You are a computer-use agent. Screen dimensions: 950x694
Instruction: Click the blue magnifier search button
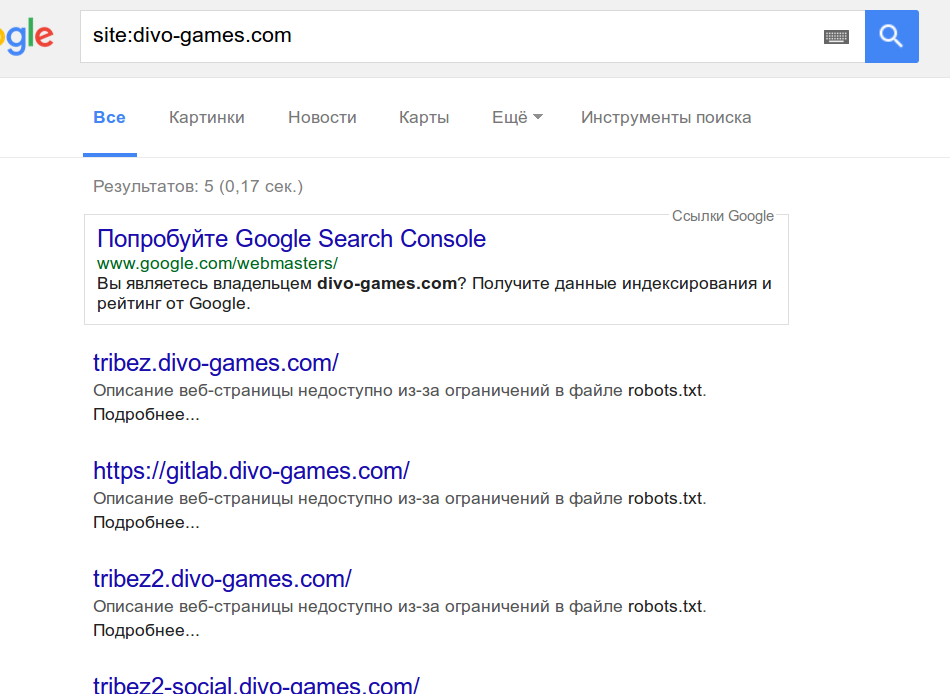[x=891, y=36]
